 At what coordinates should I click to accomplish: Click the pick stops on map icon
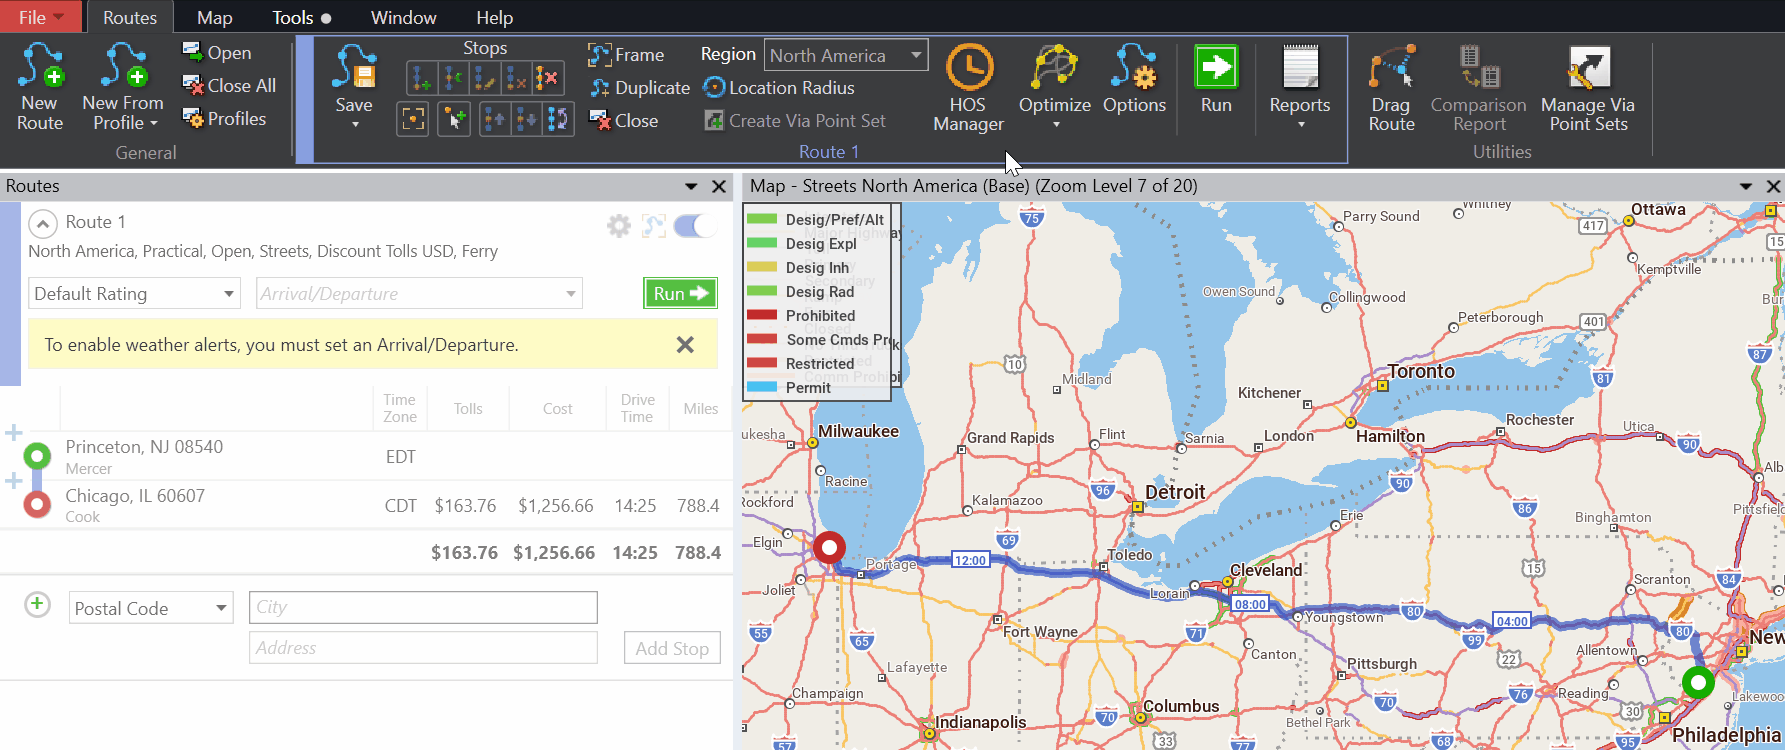454,120
